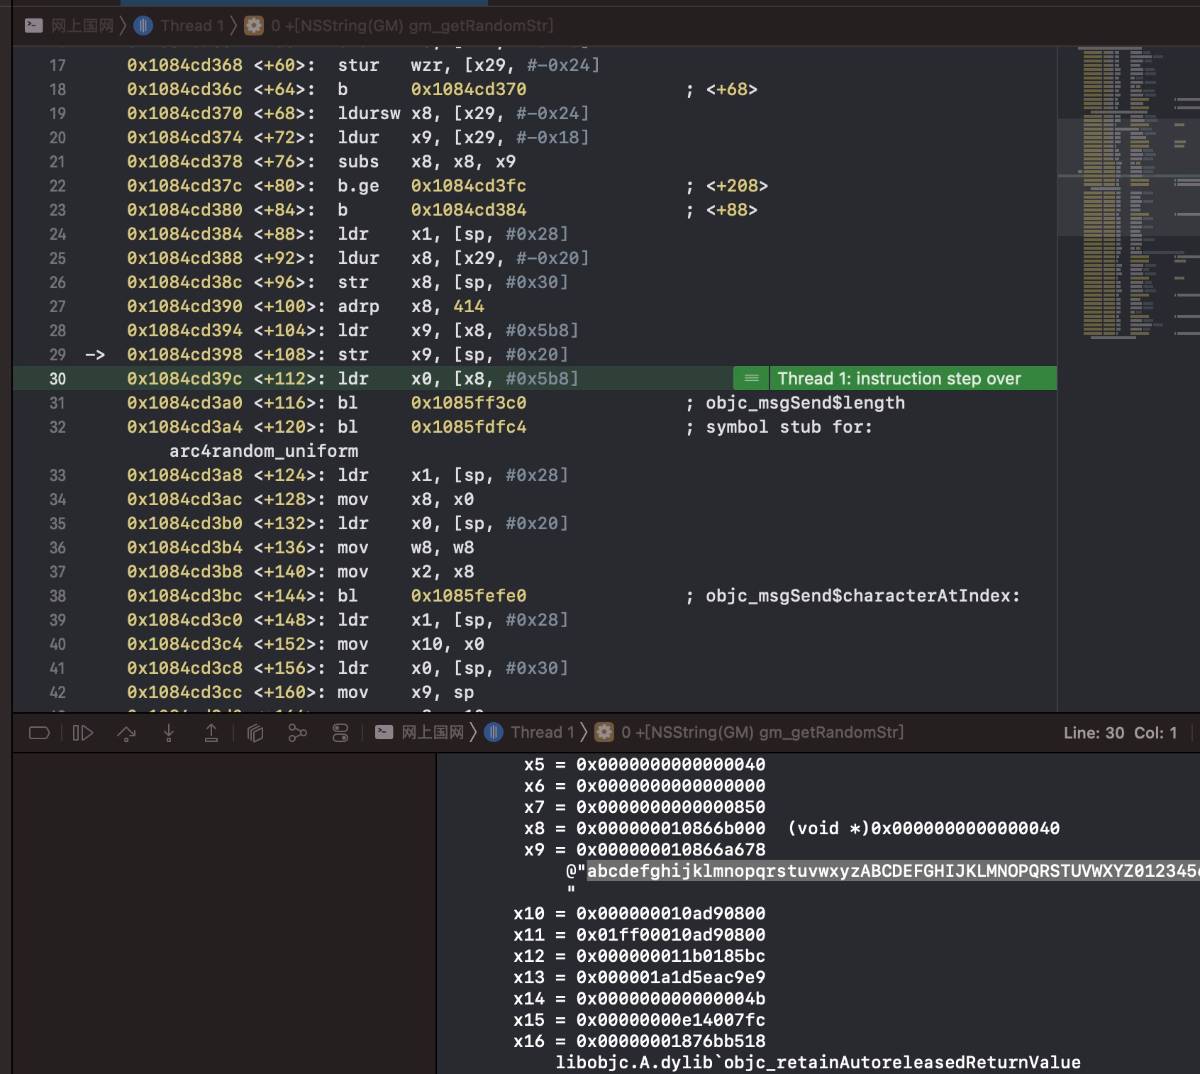This screenshot has width=1200, height=1074.
Task: Open Debug Memory Graph
Action: [297, 733]
